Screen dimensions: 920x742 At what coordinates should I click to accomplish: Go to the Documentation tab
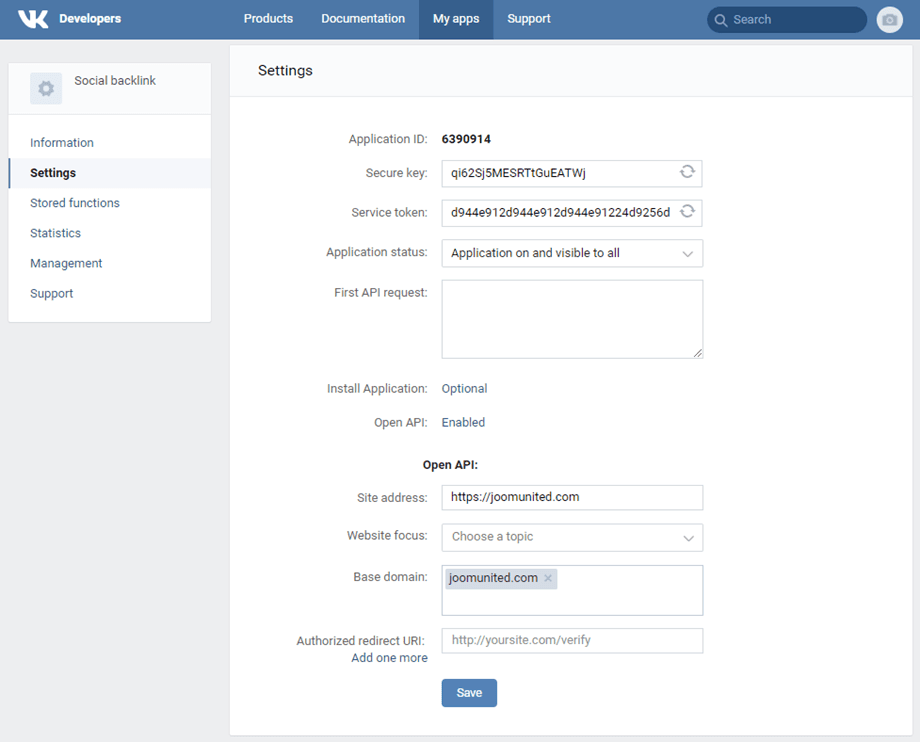(363, 19)
